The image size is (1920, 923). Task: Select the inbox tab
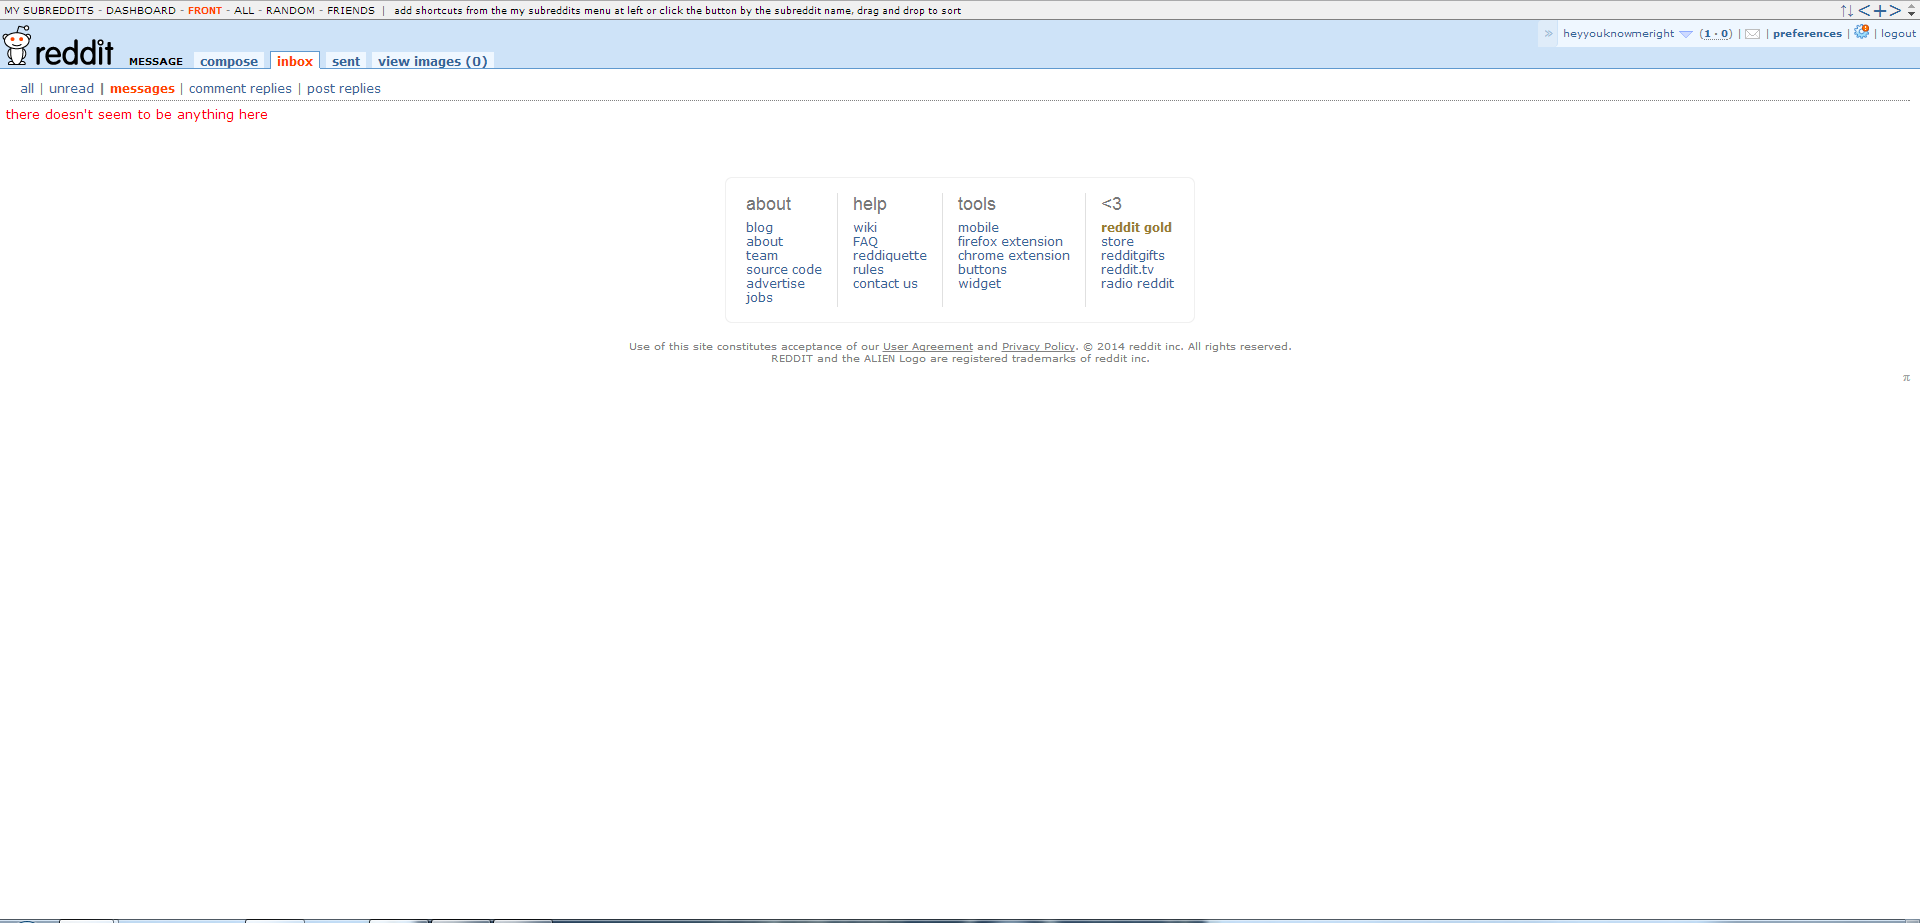tap(295, 61)
